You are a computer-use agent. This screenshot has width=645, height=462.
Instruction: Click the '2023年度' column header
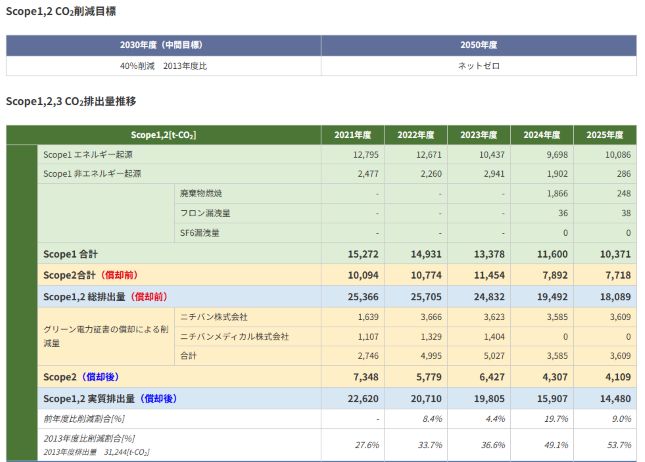pyautogui.click(x=479, y=135)
